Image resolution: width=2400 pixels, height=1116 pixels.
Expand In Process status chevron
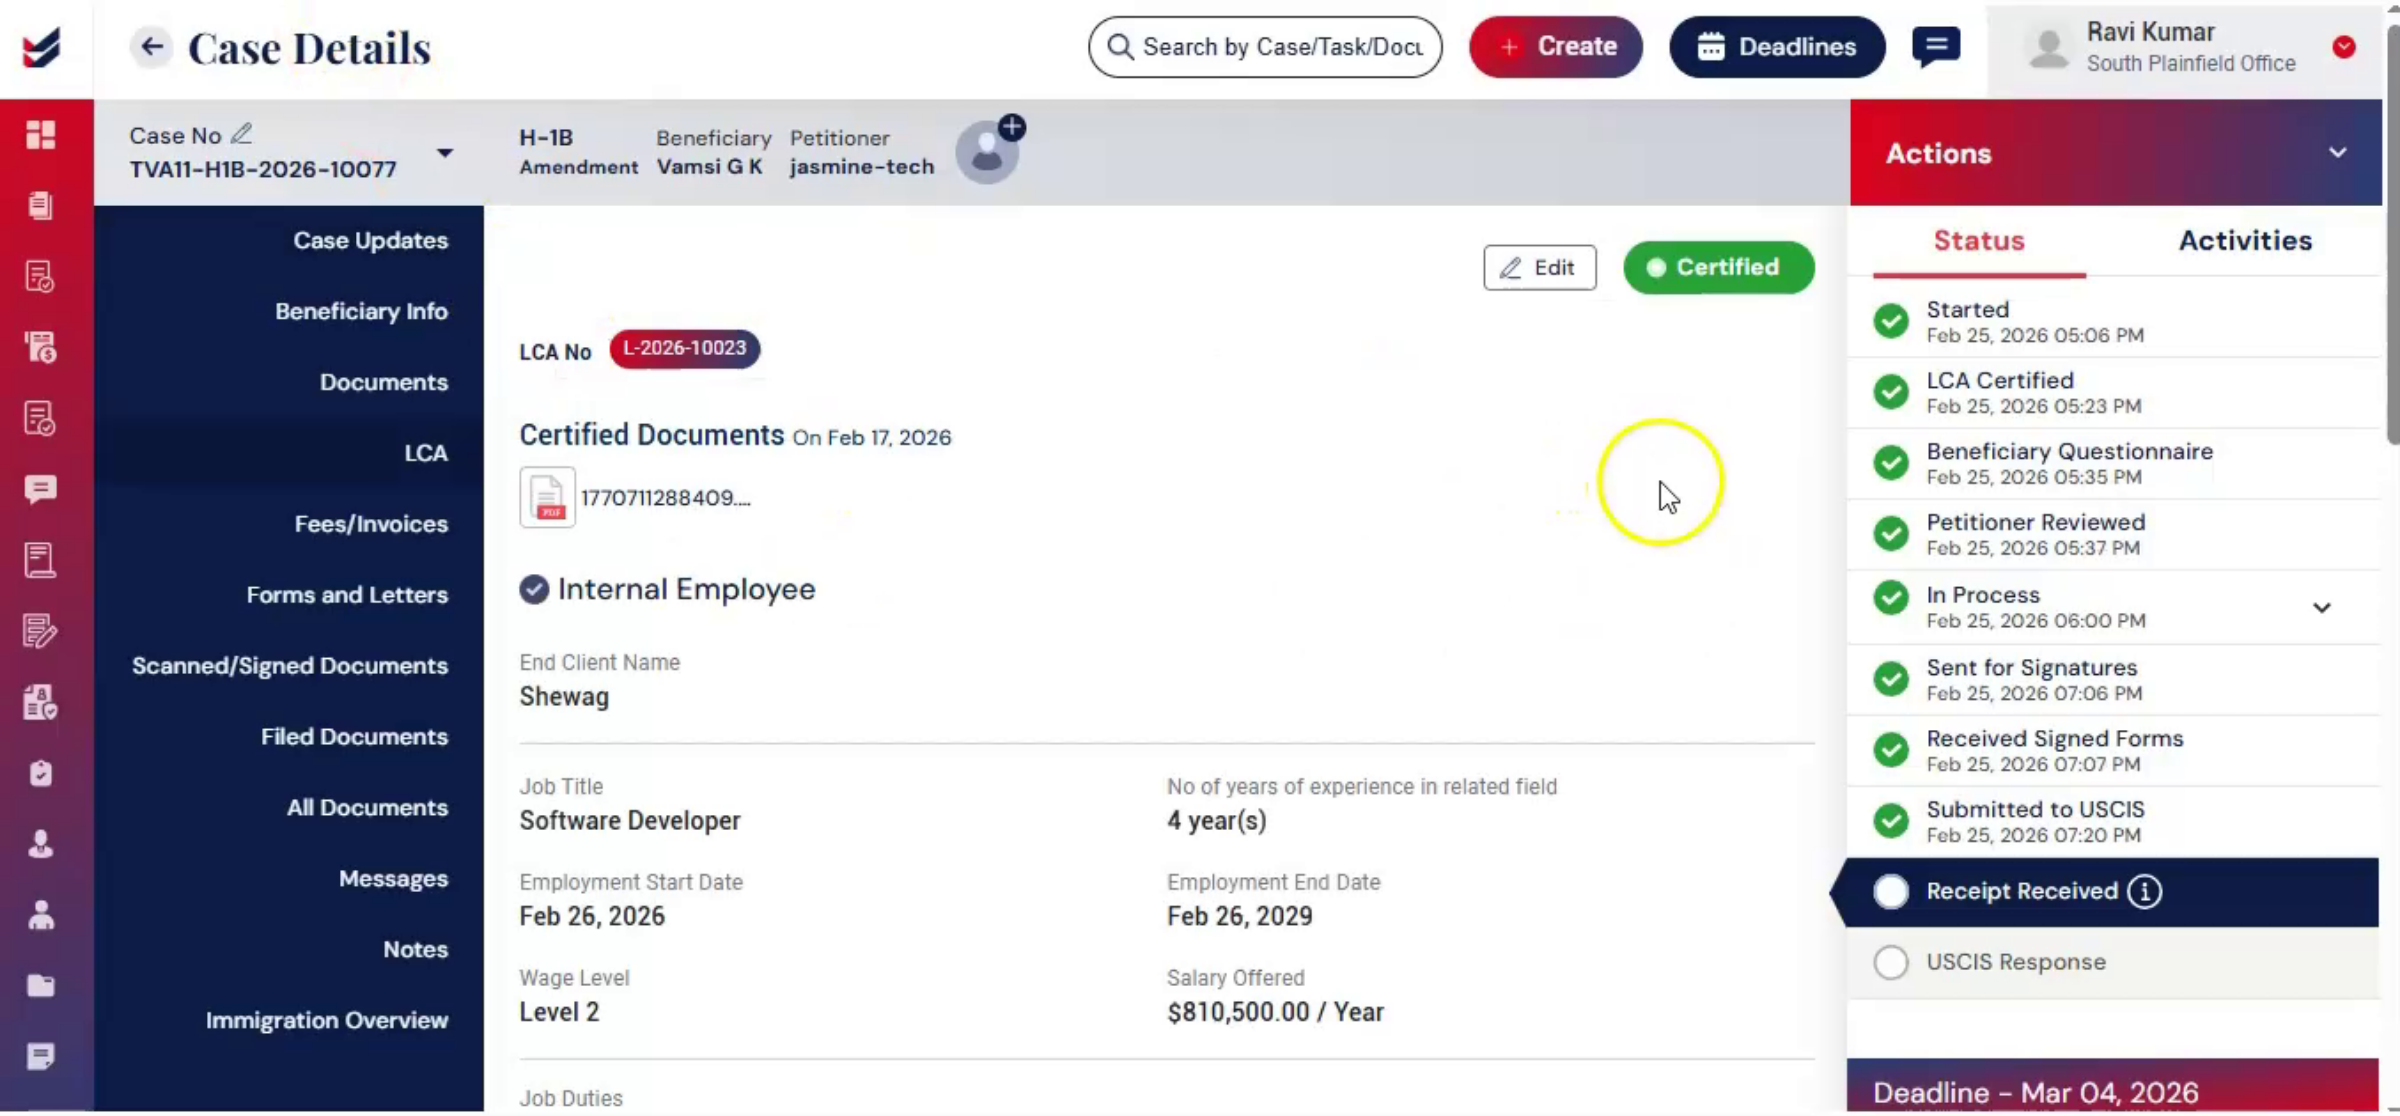tap(2322, 608)
